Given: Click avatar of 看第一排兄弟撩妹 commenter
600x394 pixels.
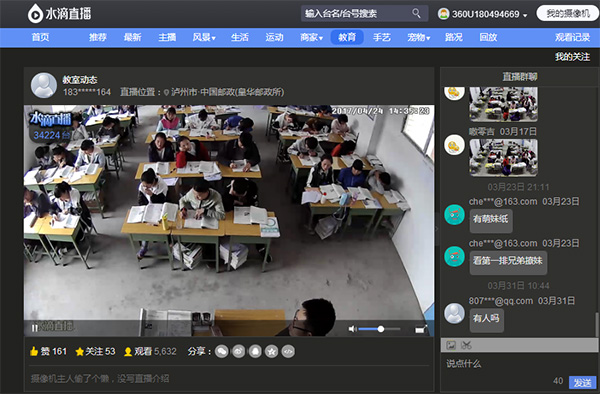Looking at the screenshot, I should click(454, 256).
